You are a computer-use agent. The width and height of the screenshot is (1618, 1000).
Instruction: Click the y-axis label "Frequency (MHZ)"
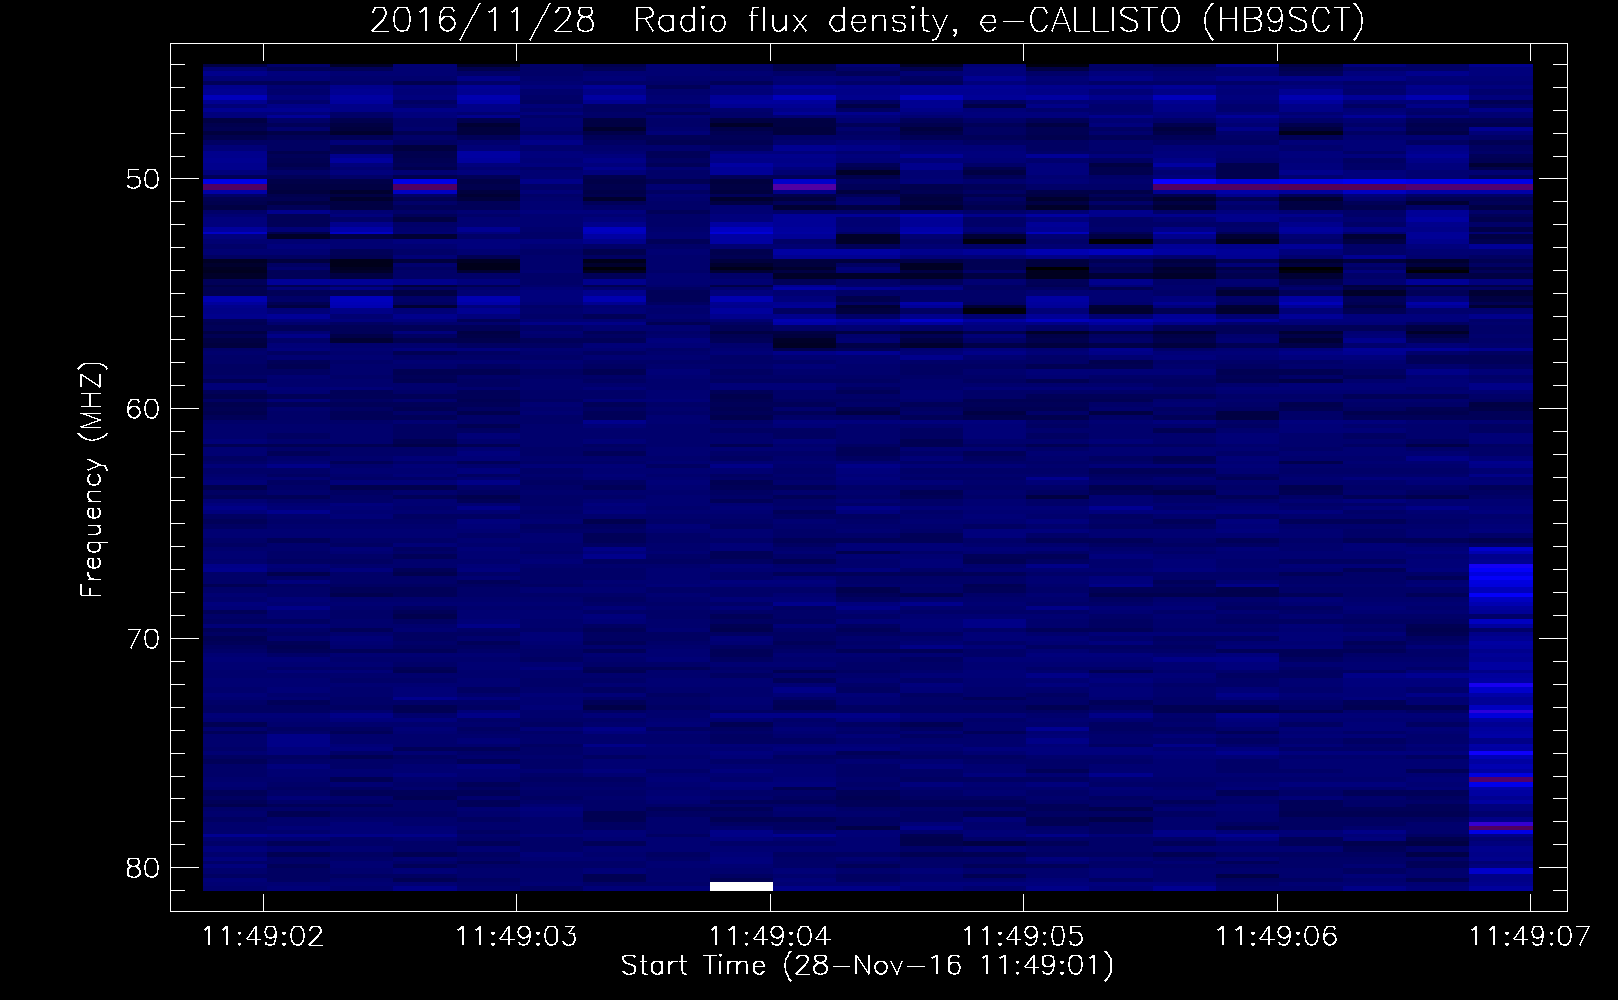92,480
